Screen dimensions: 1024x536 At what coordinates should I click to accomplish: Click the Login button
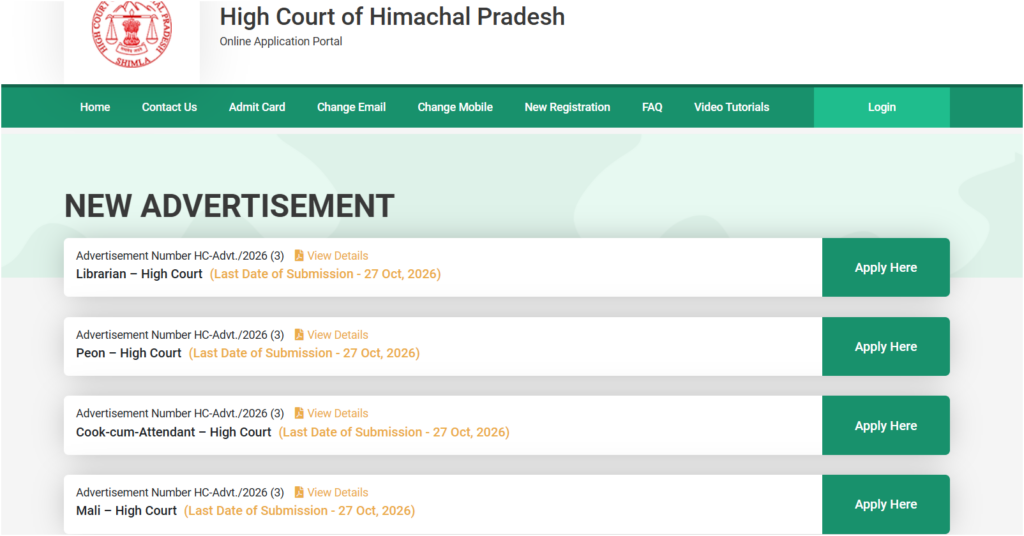882,107
